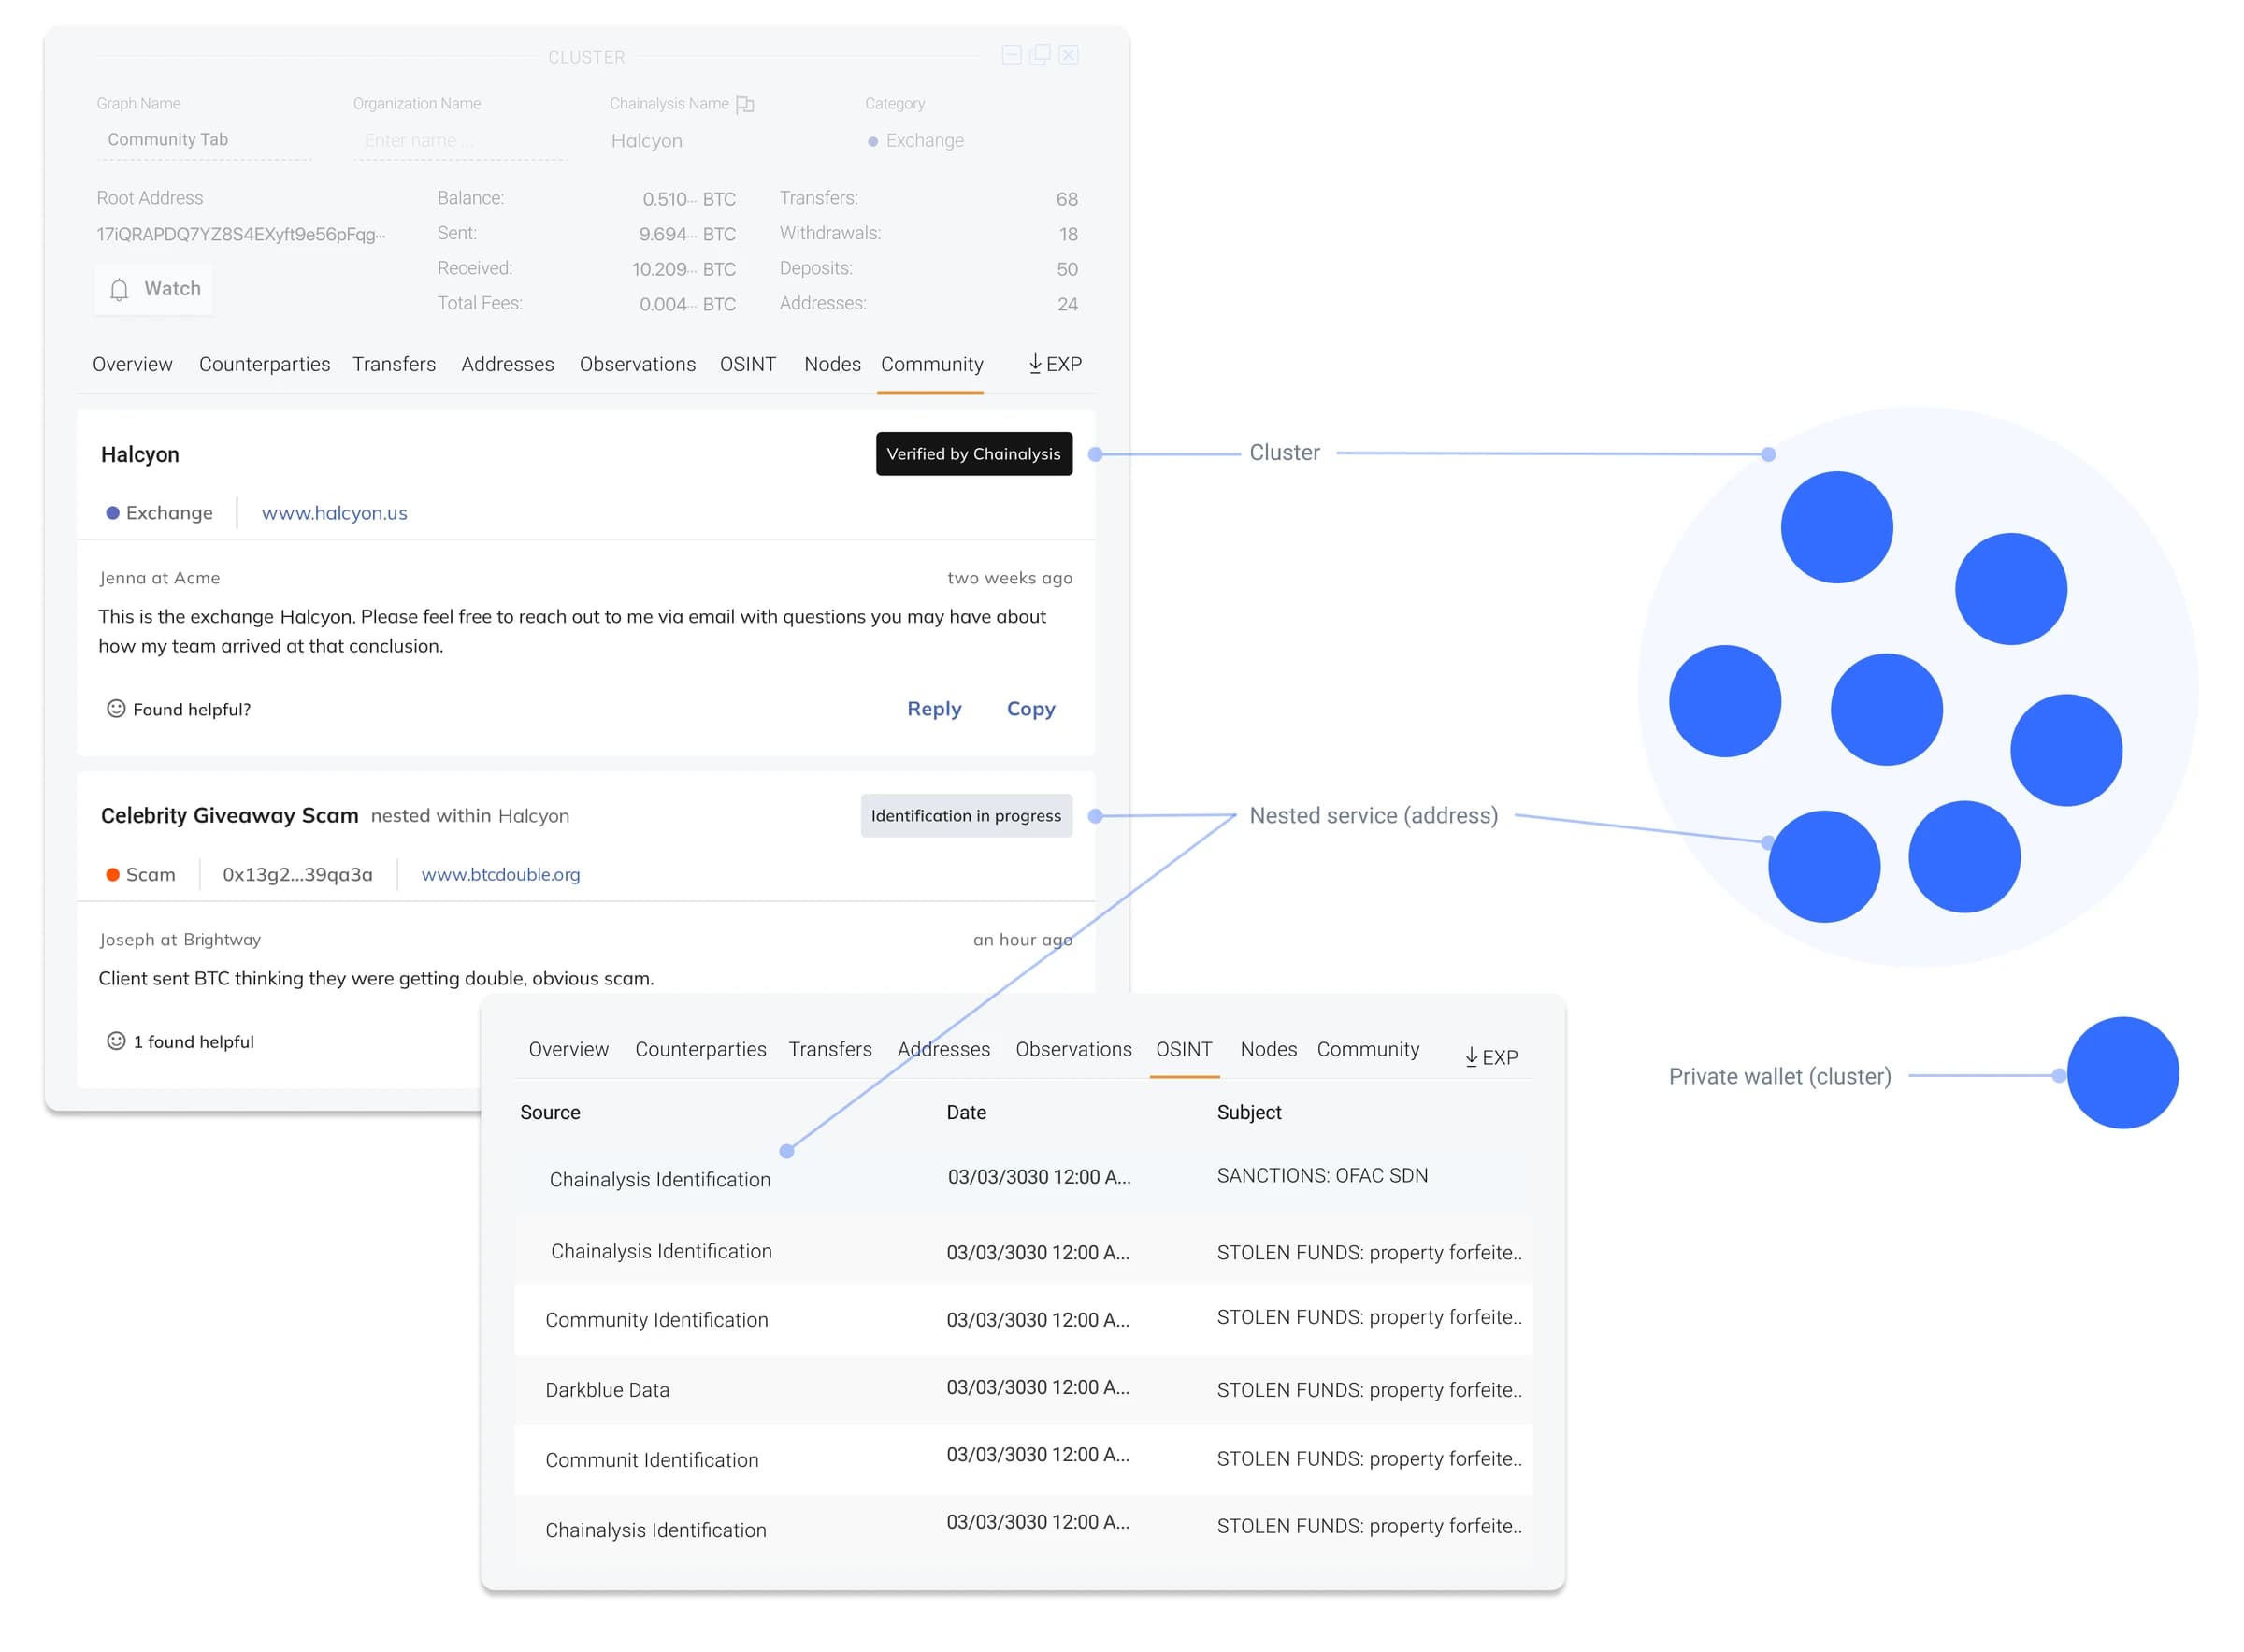Click the blue Exchange category dot under Halcyon
Screen dimensions: 2244x1652
pos(113,513)
